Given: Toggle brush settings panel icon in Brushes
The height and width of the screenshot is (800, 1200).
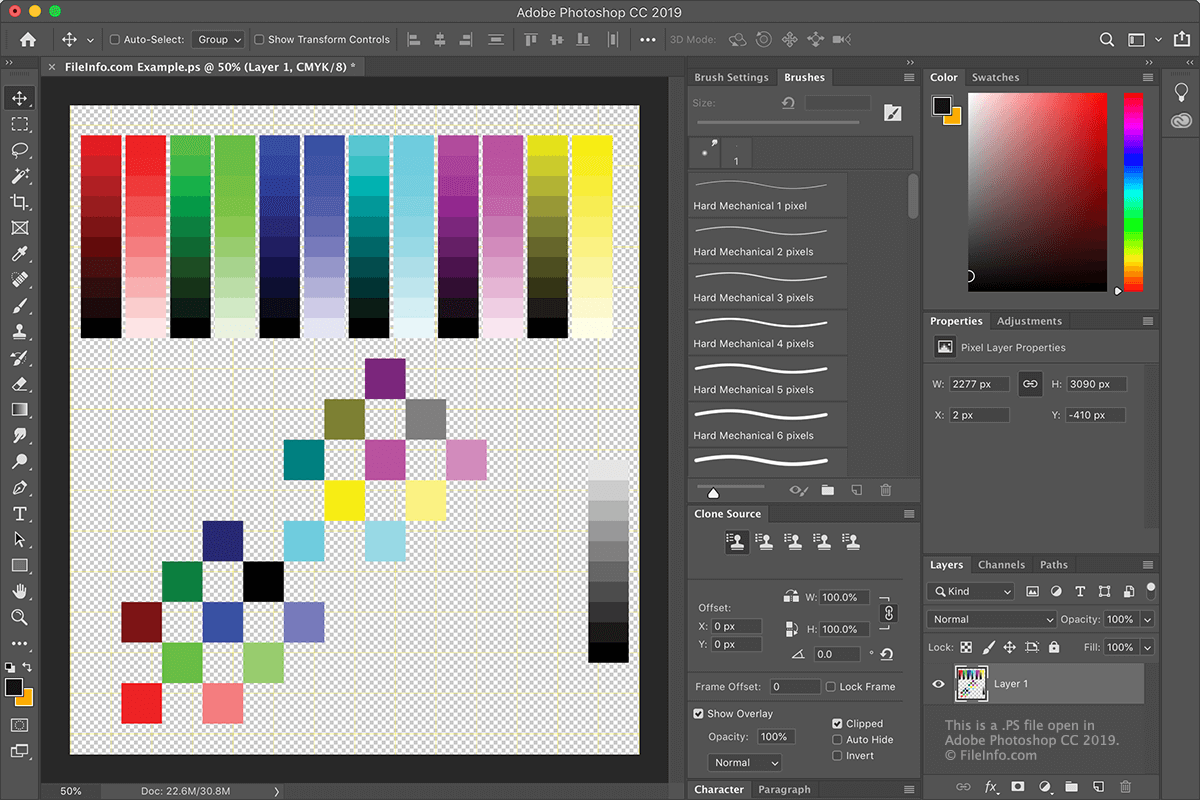Looking at the screenshot, I should [x=893, y=113].
